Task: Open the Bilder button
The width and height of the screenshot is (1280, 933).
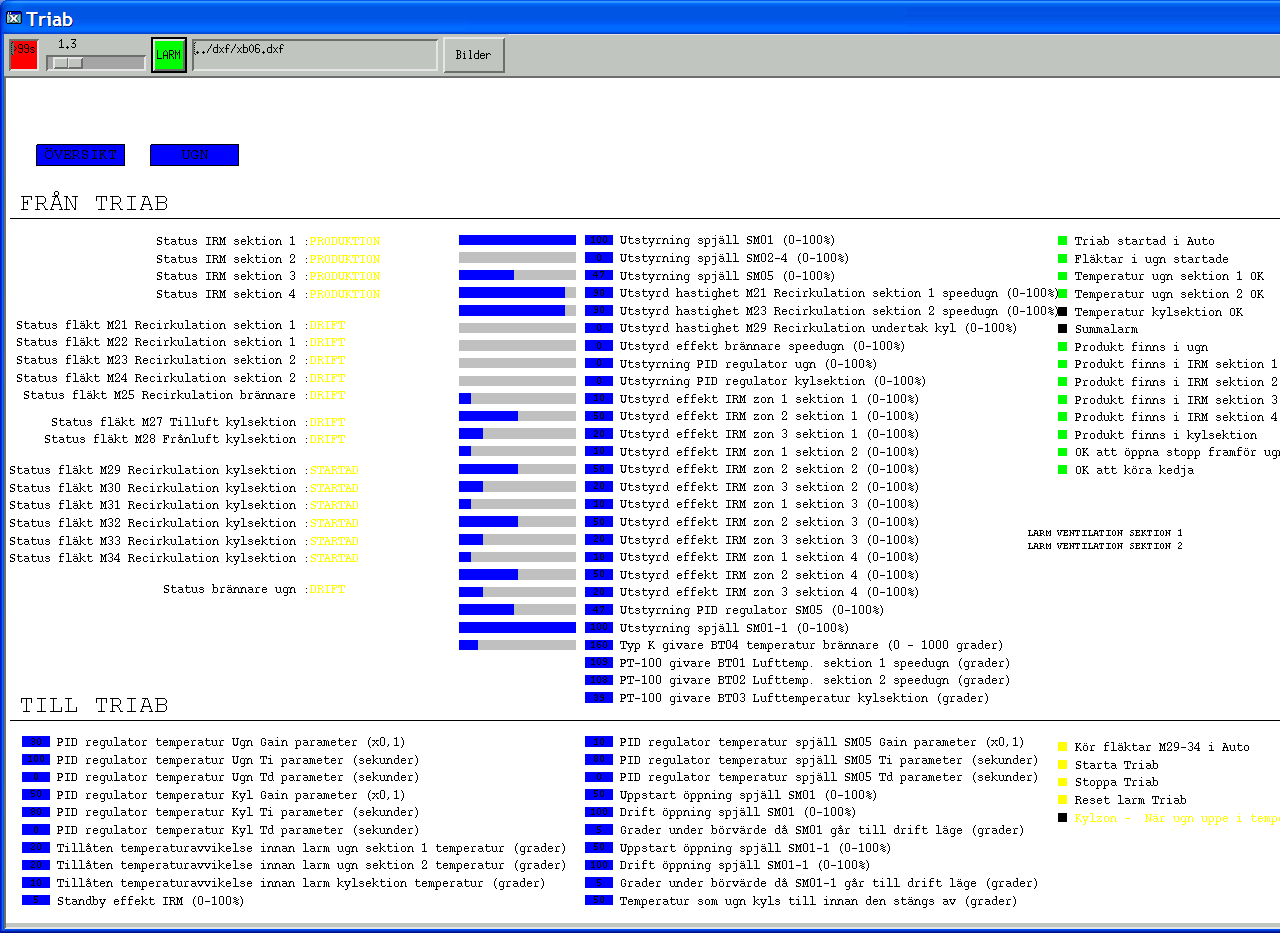Action: pyautogui.click(x=474, y=55)
